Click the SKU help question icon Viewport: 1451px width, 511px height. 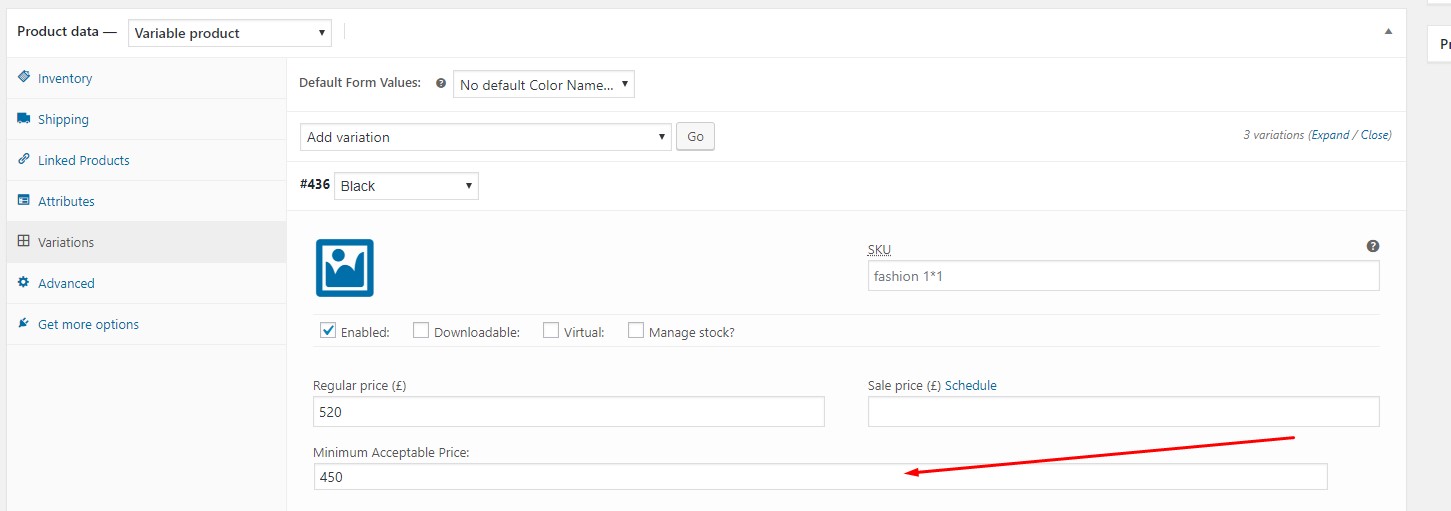(x=1373, y=246)
